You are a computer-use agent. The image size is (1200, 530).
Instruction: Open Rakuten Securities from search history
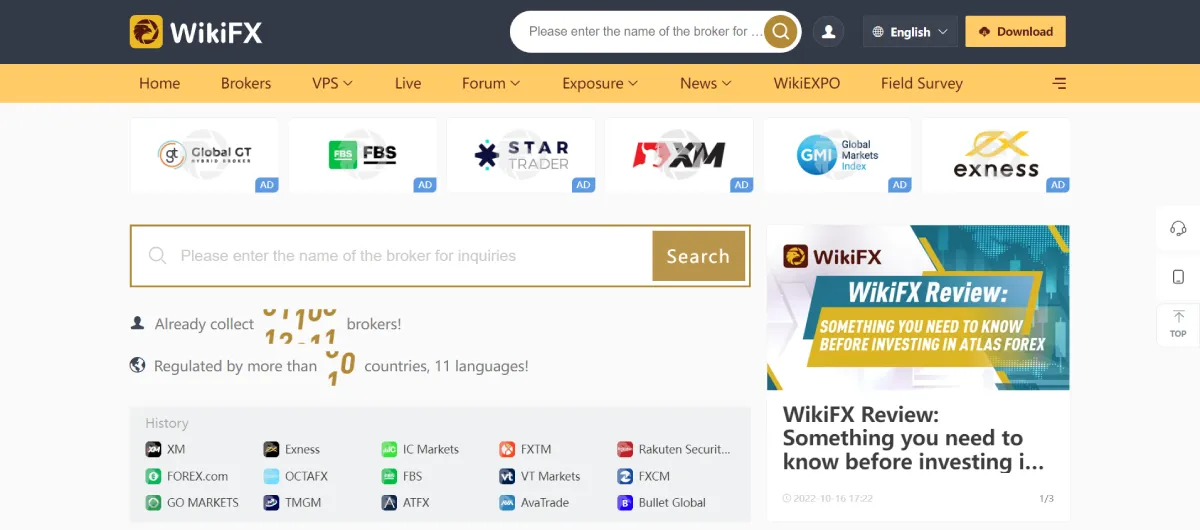(674, 449)
